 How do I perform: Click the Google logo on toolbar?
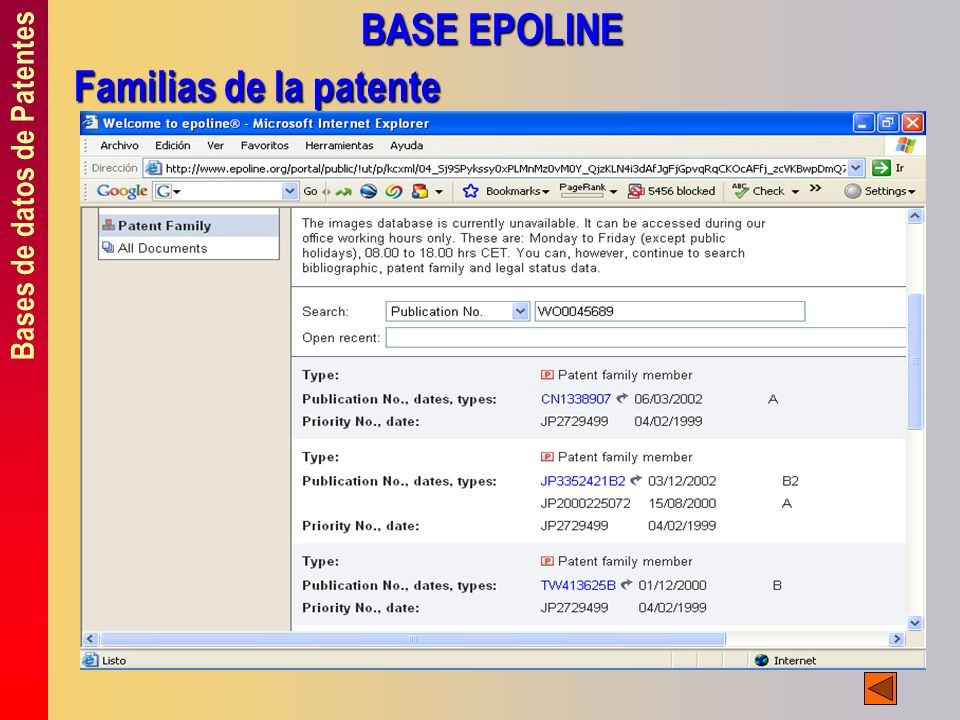point(122,191)
